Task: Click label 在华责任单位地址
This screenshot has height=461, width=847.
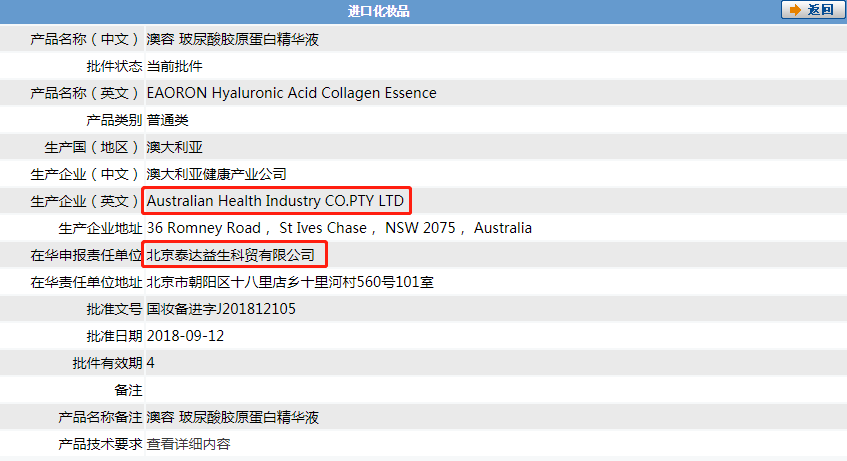Action: (x=86, y=282)
